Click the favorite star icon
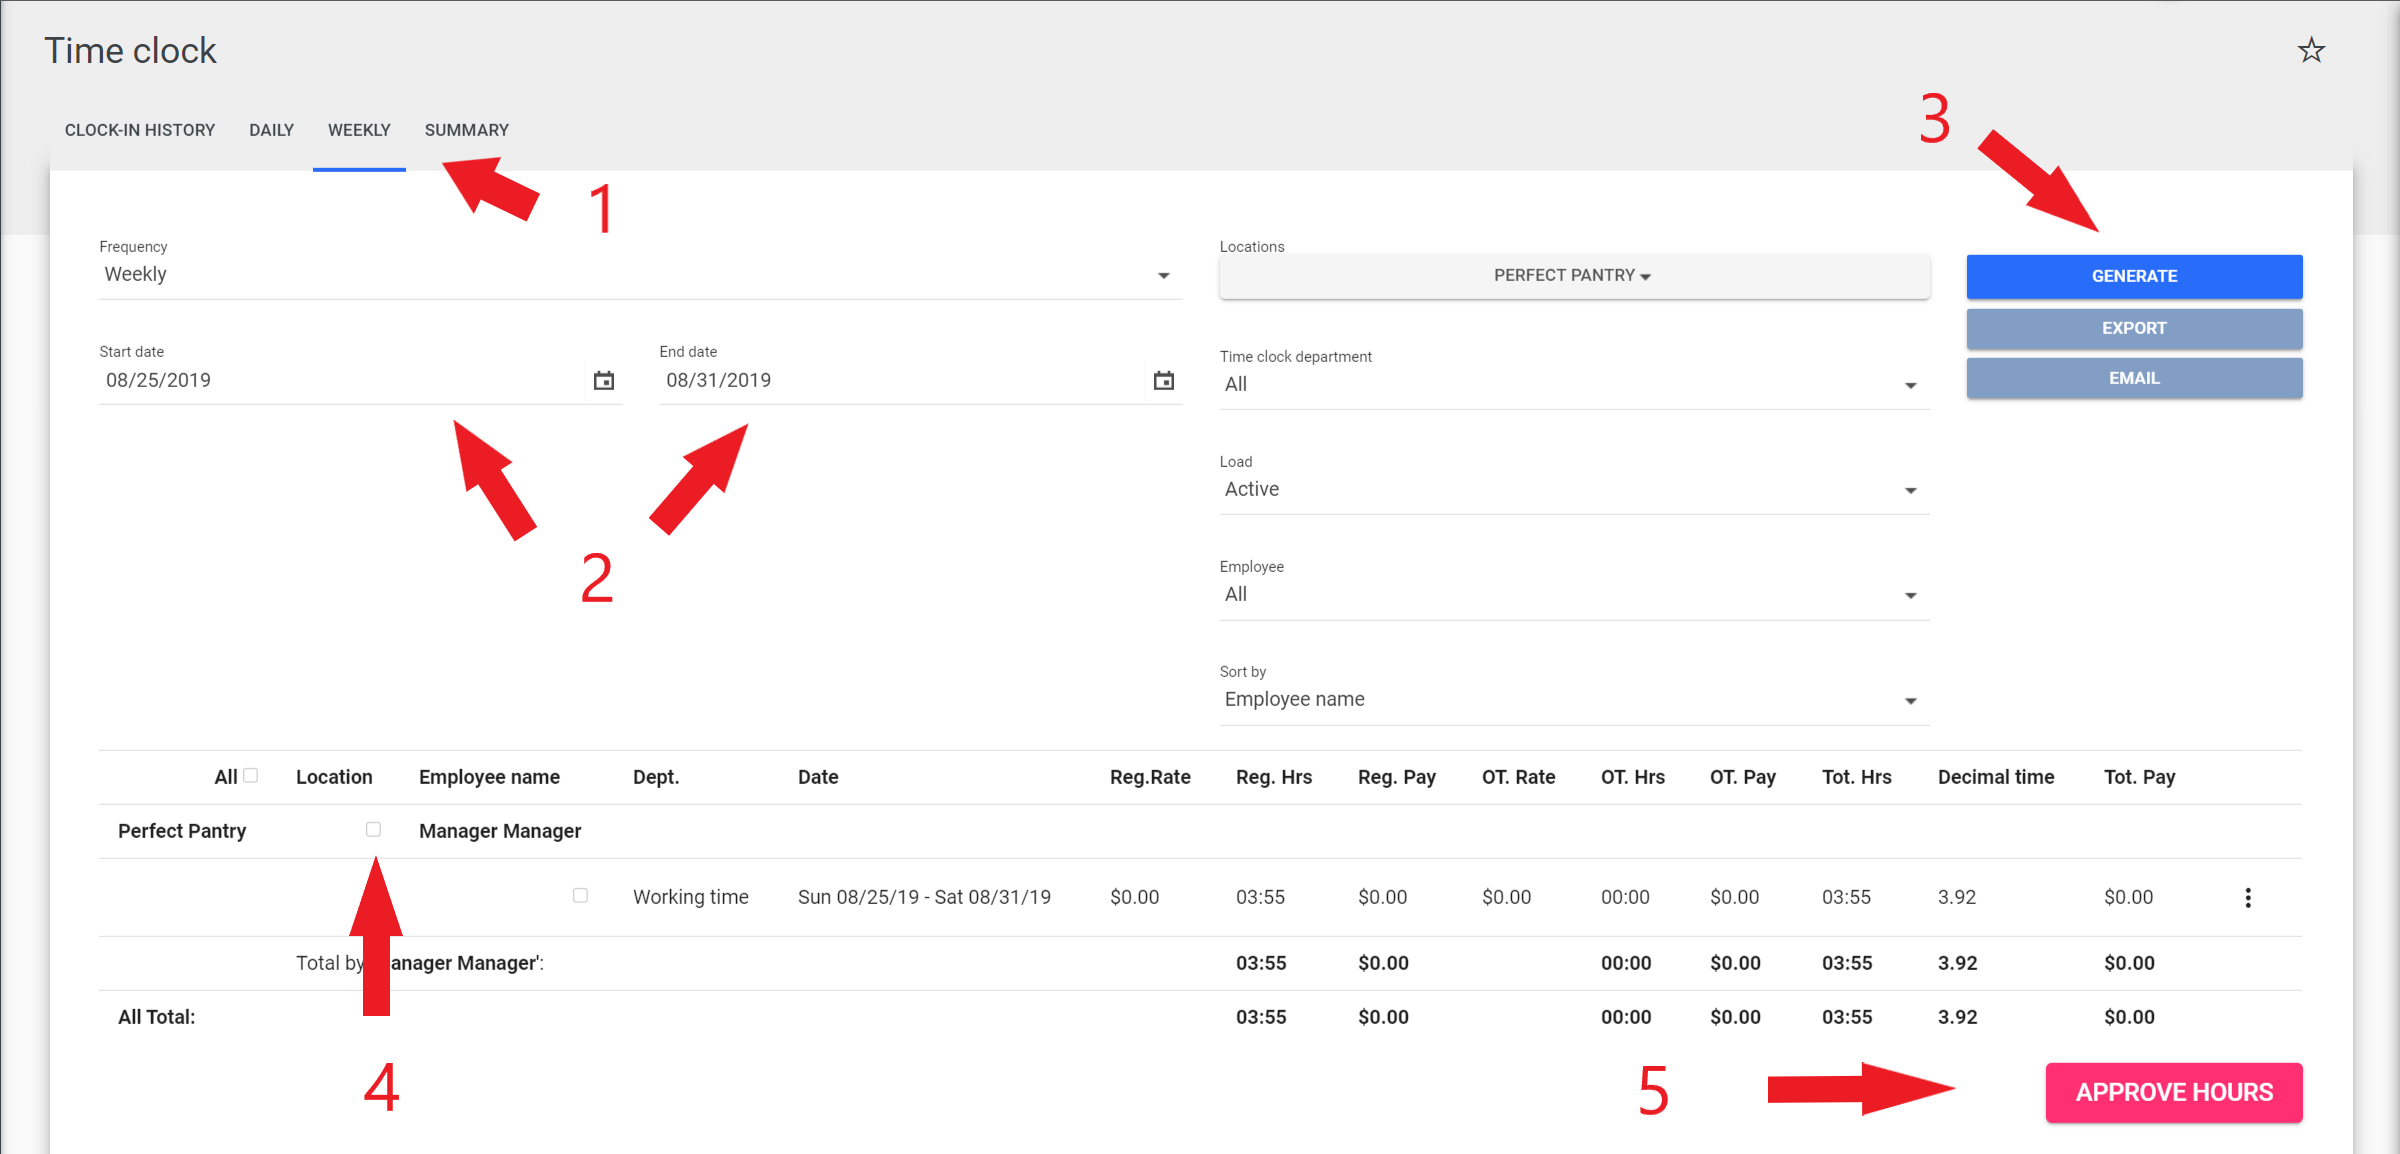Screen dimensions: 2400x1154 coord(2311,51)
